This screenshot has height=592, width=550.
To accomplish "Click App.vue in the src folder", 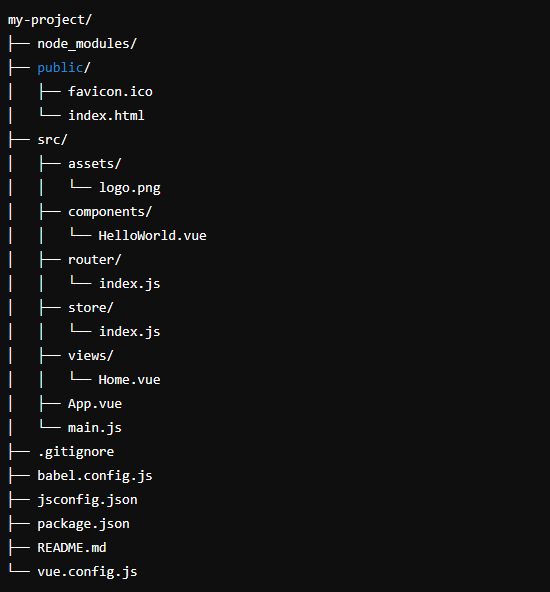I will pyautogui.click(x=95, y=404).
